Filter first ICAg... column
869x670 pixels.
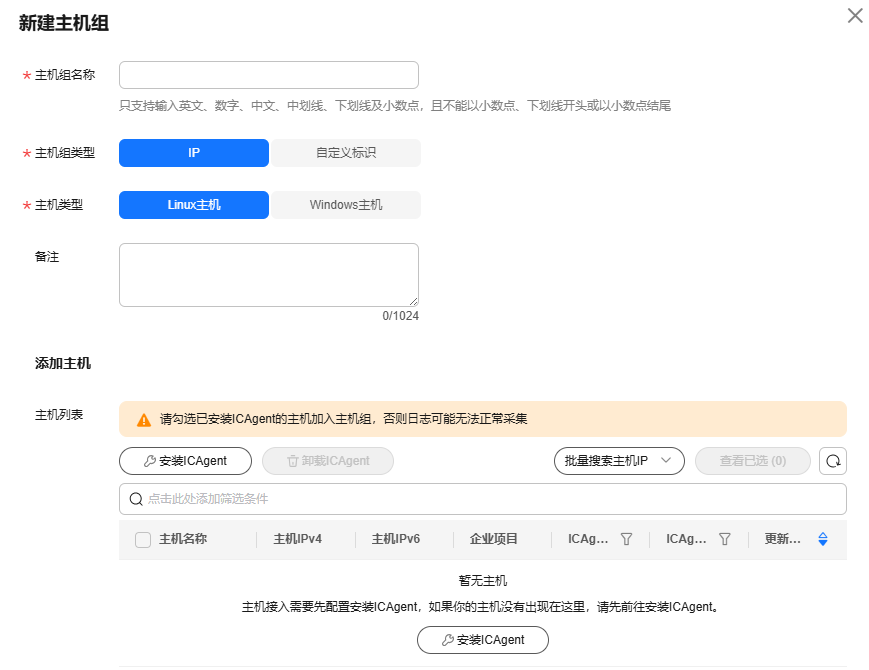click(x=626, y=539)
